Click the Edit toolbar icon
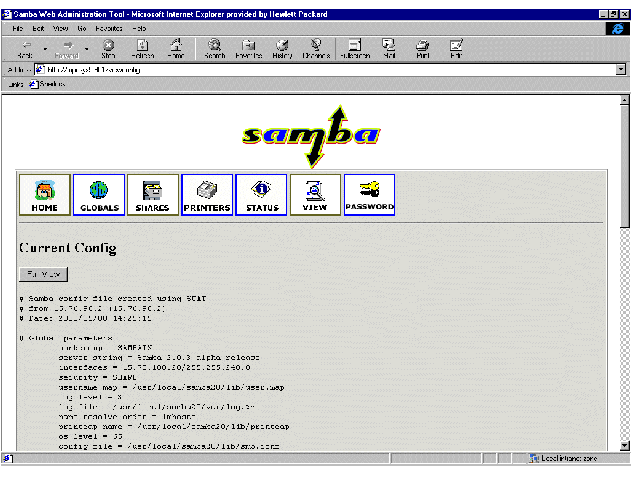Viewport: 638px width, 486px height. 456,49
